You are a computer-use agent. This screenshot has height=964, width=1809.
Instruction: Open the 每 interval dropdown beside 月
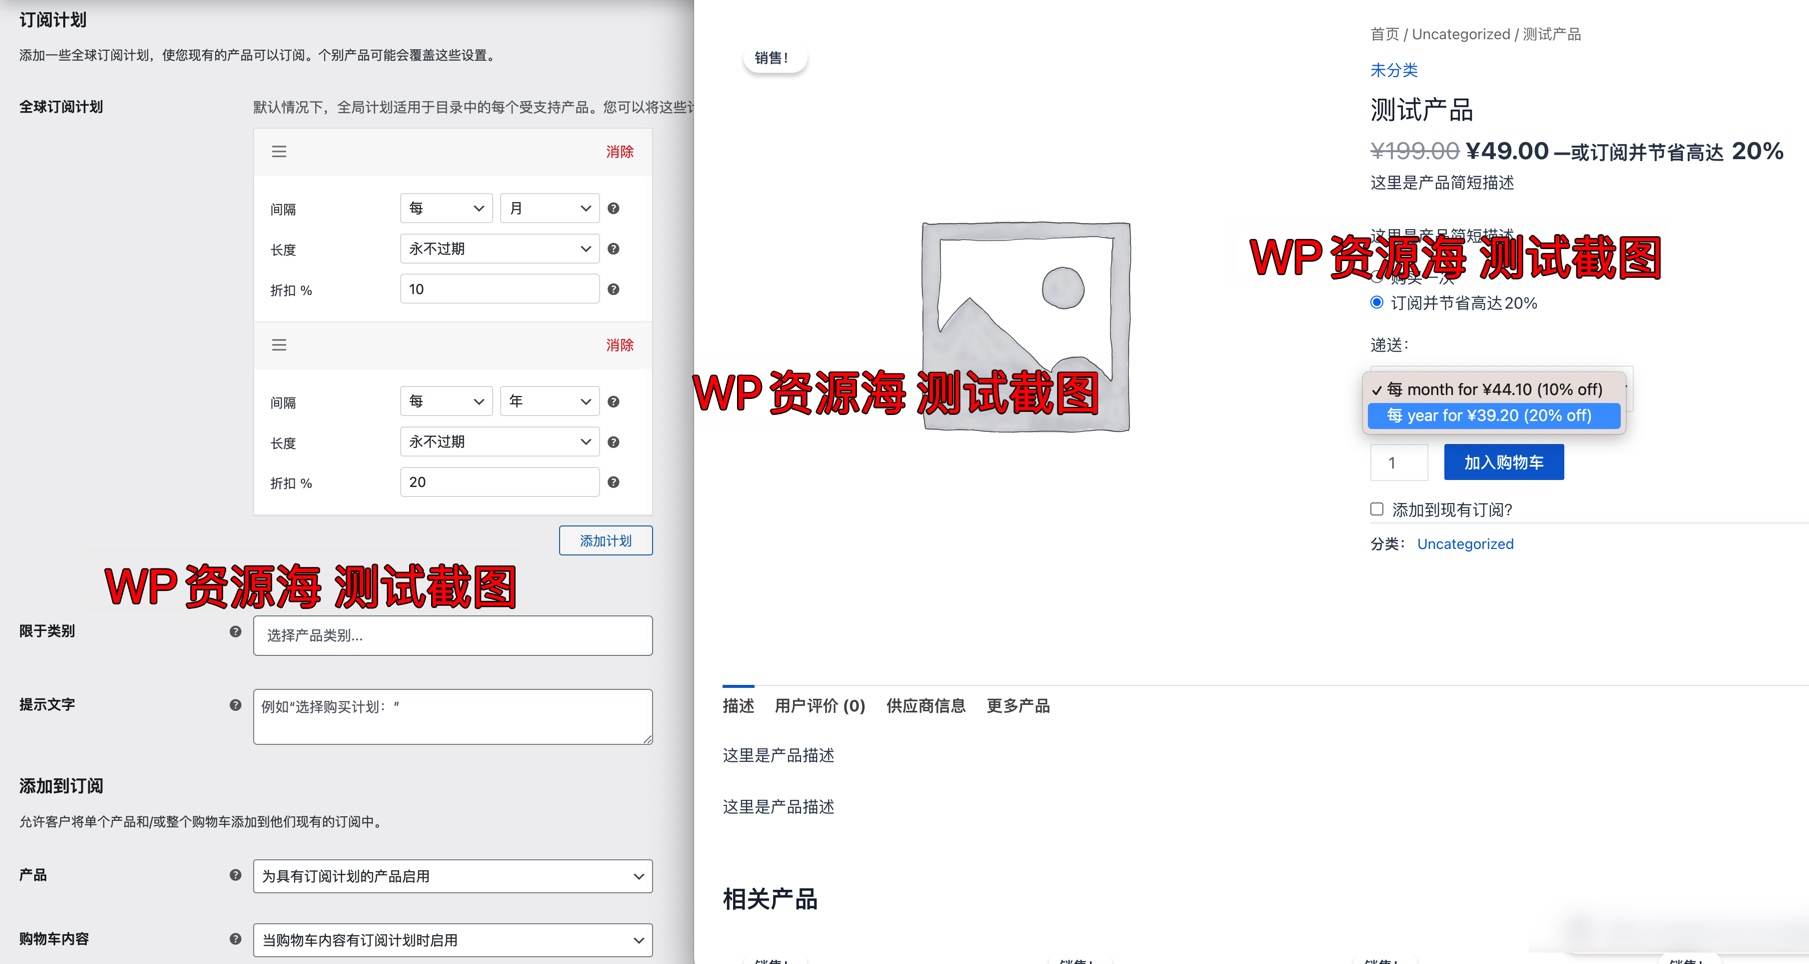tap(446, 208)
